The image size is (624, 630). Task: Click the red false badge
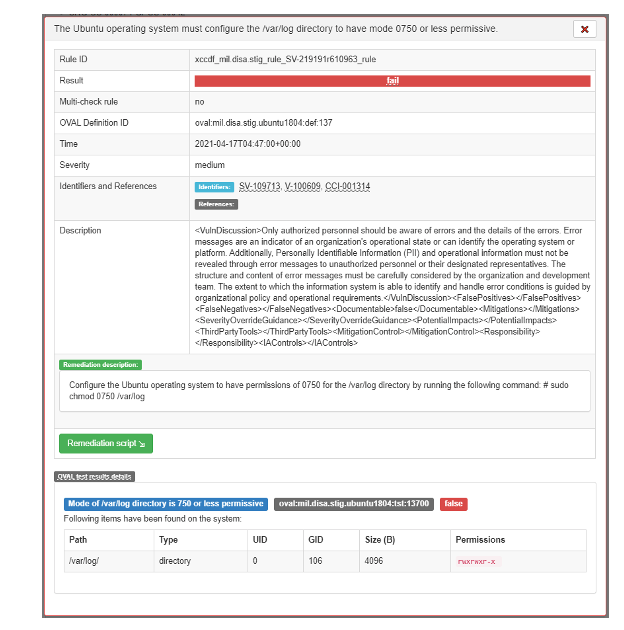(x=453, y=504)
